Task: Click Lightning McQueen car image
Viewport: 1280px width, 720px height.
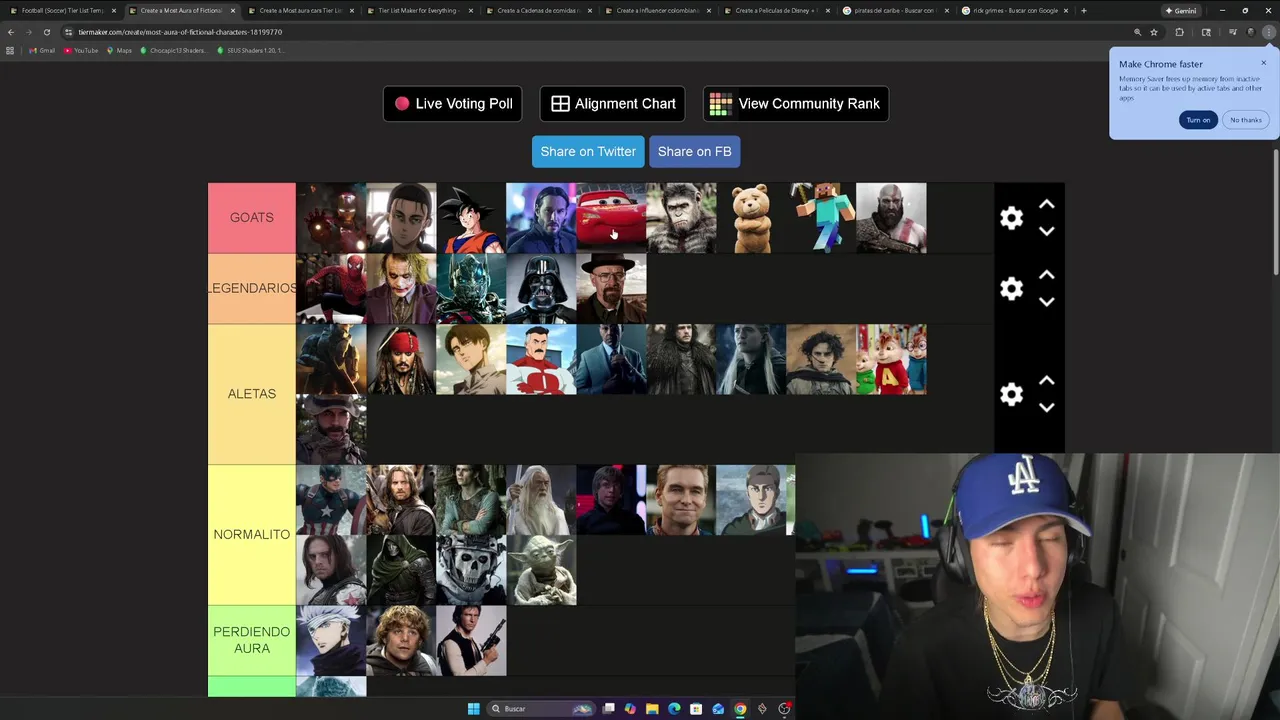Action: pyautogui.click(x=611, y=218)
